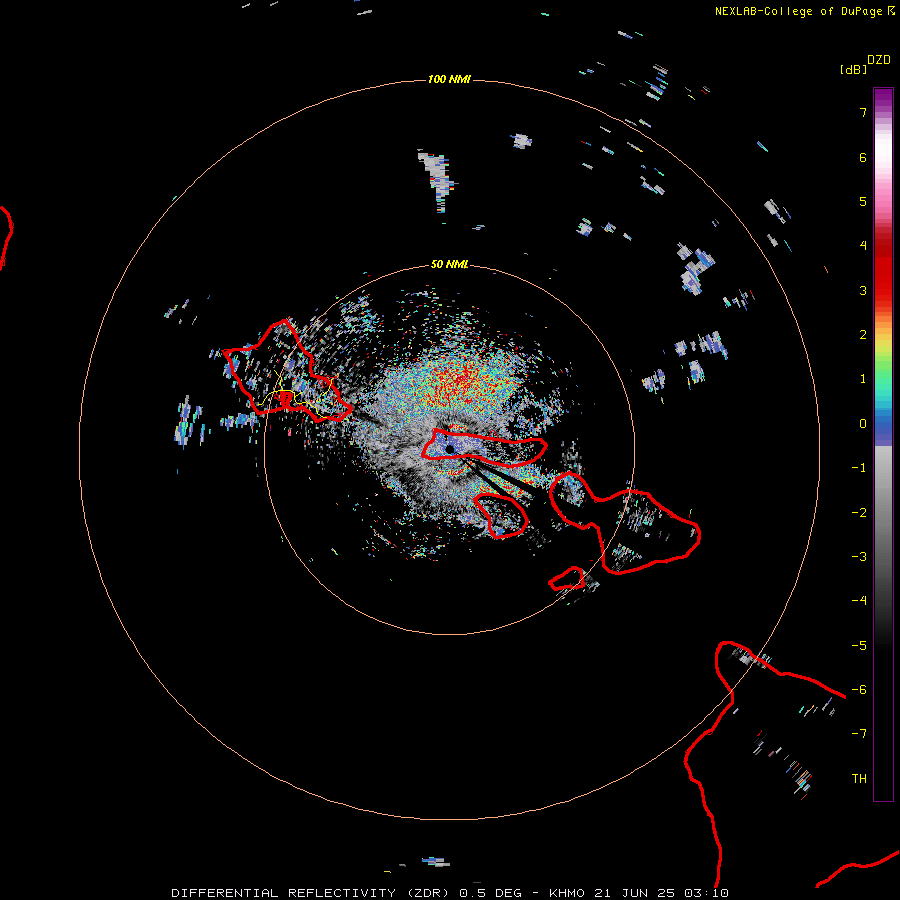This screenshot has width=900, height=900.
Task: Click the 2 value on color scale
Action: coord(863,335)
